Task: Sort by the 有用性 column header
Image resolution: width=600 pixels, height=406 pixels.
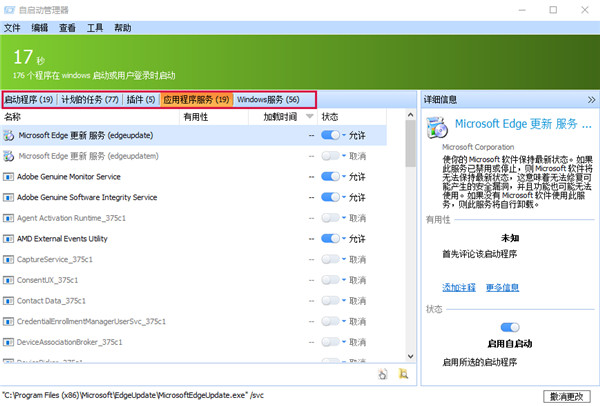Action: [214, 117]
